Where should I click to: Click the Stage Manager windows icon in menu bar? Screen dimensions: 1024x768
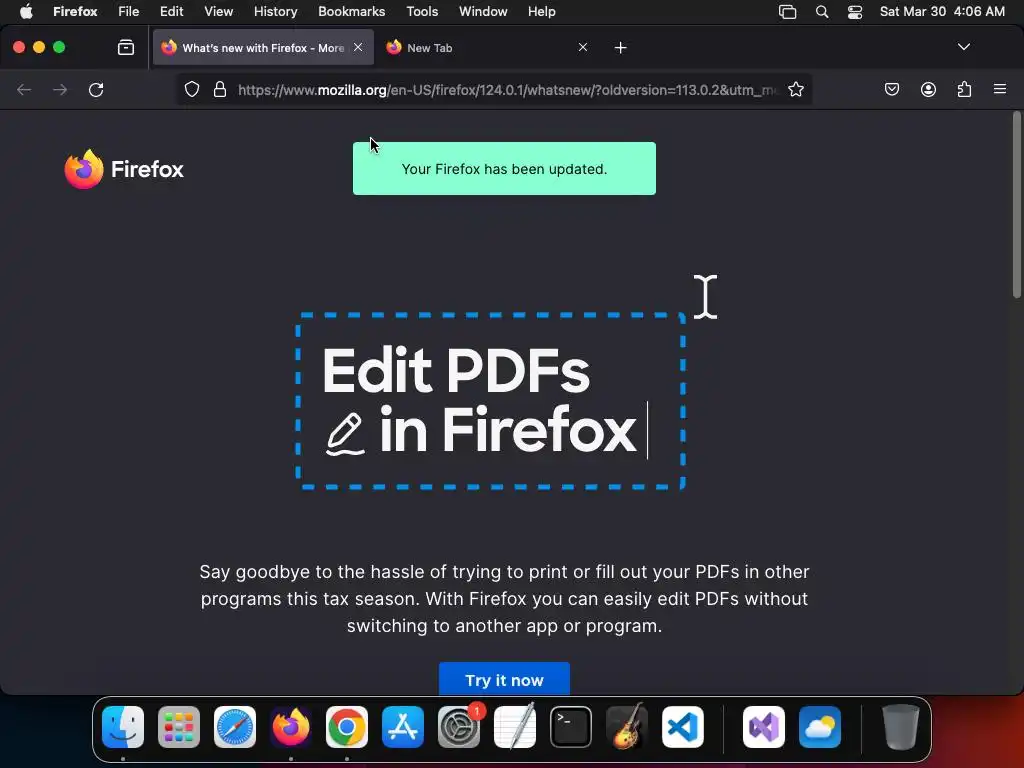point(788,12)
